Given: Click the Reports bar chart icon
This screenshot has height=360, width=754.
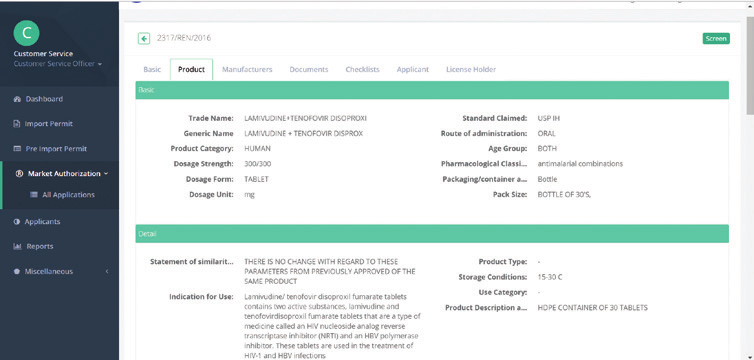Looking at the screenshot, I should (x=17, y=247).
